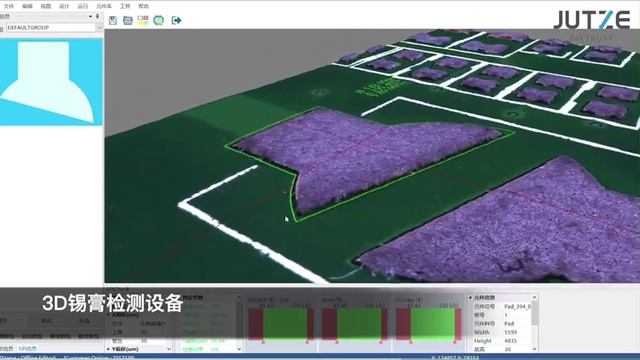Click the 元件料号 Pad value
Image resolution: width=640 pixels, height=360 pixels.
509,324
